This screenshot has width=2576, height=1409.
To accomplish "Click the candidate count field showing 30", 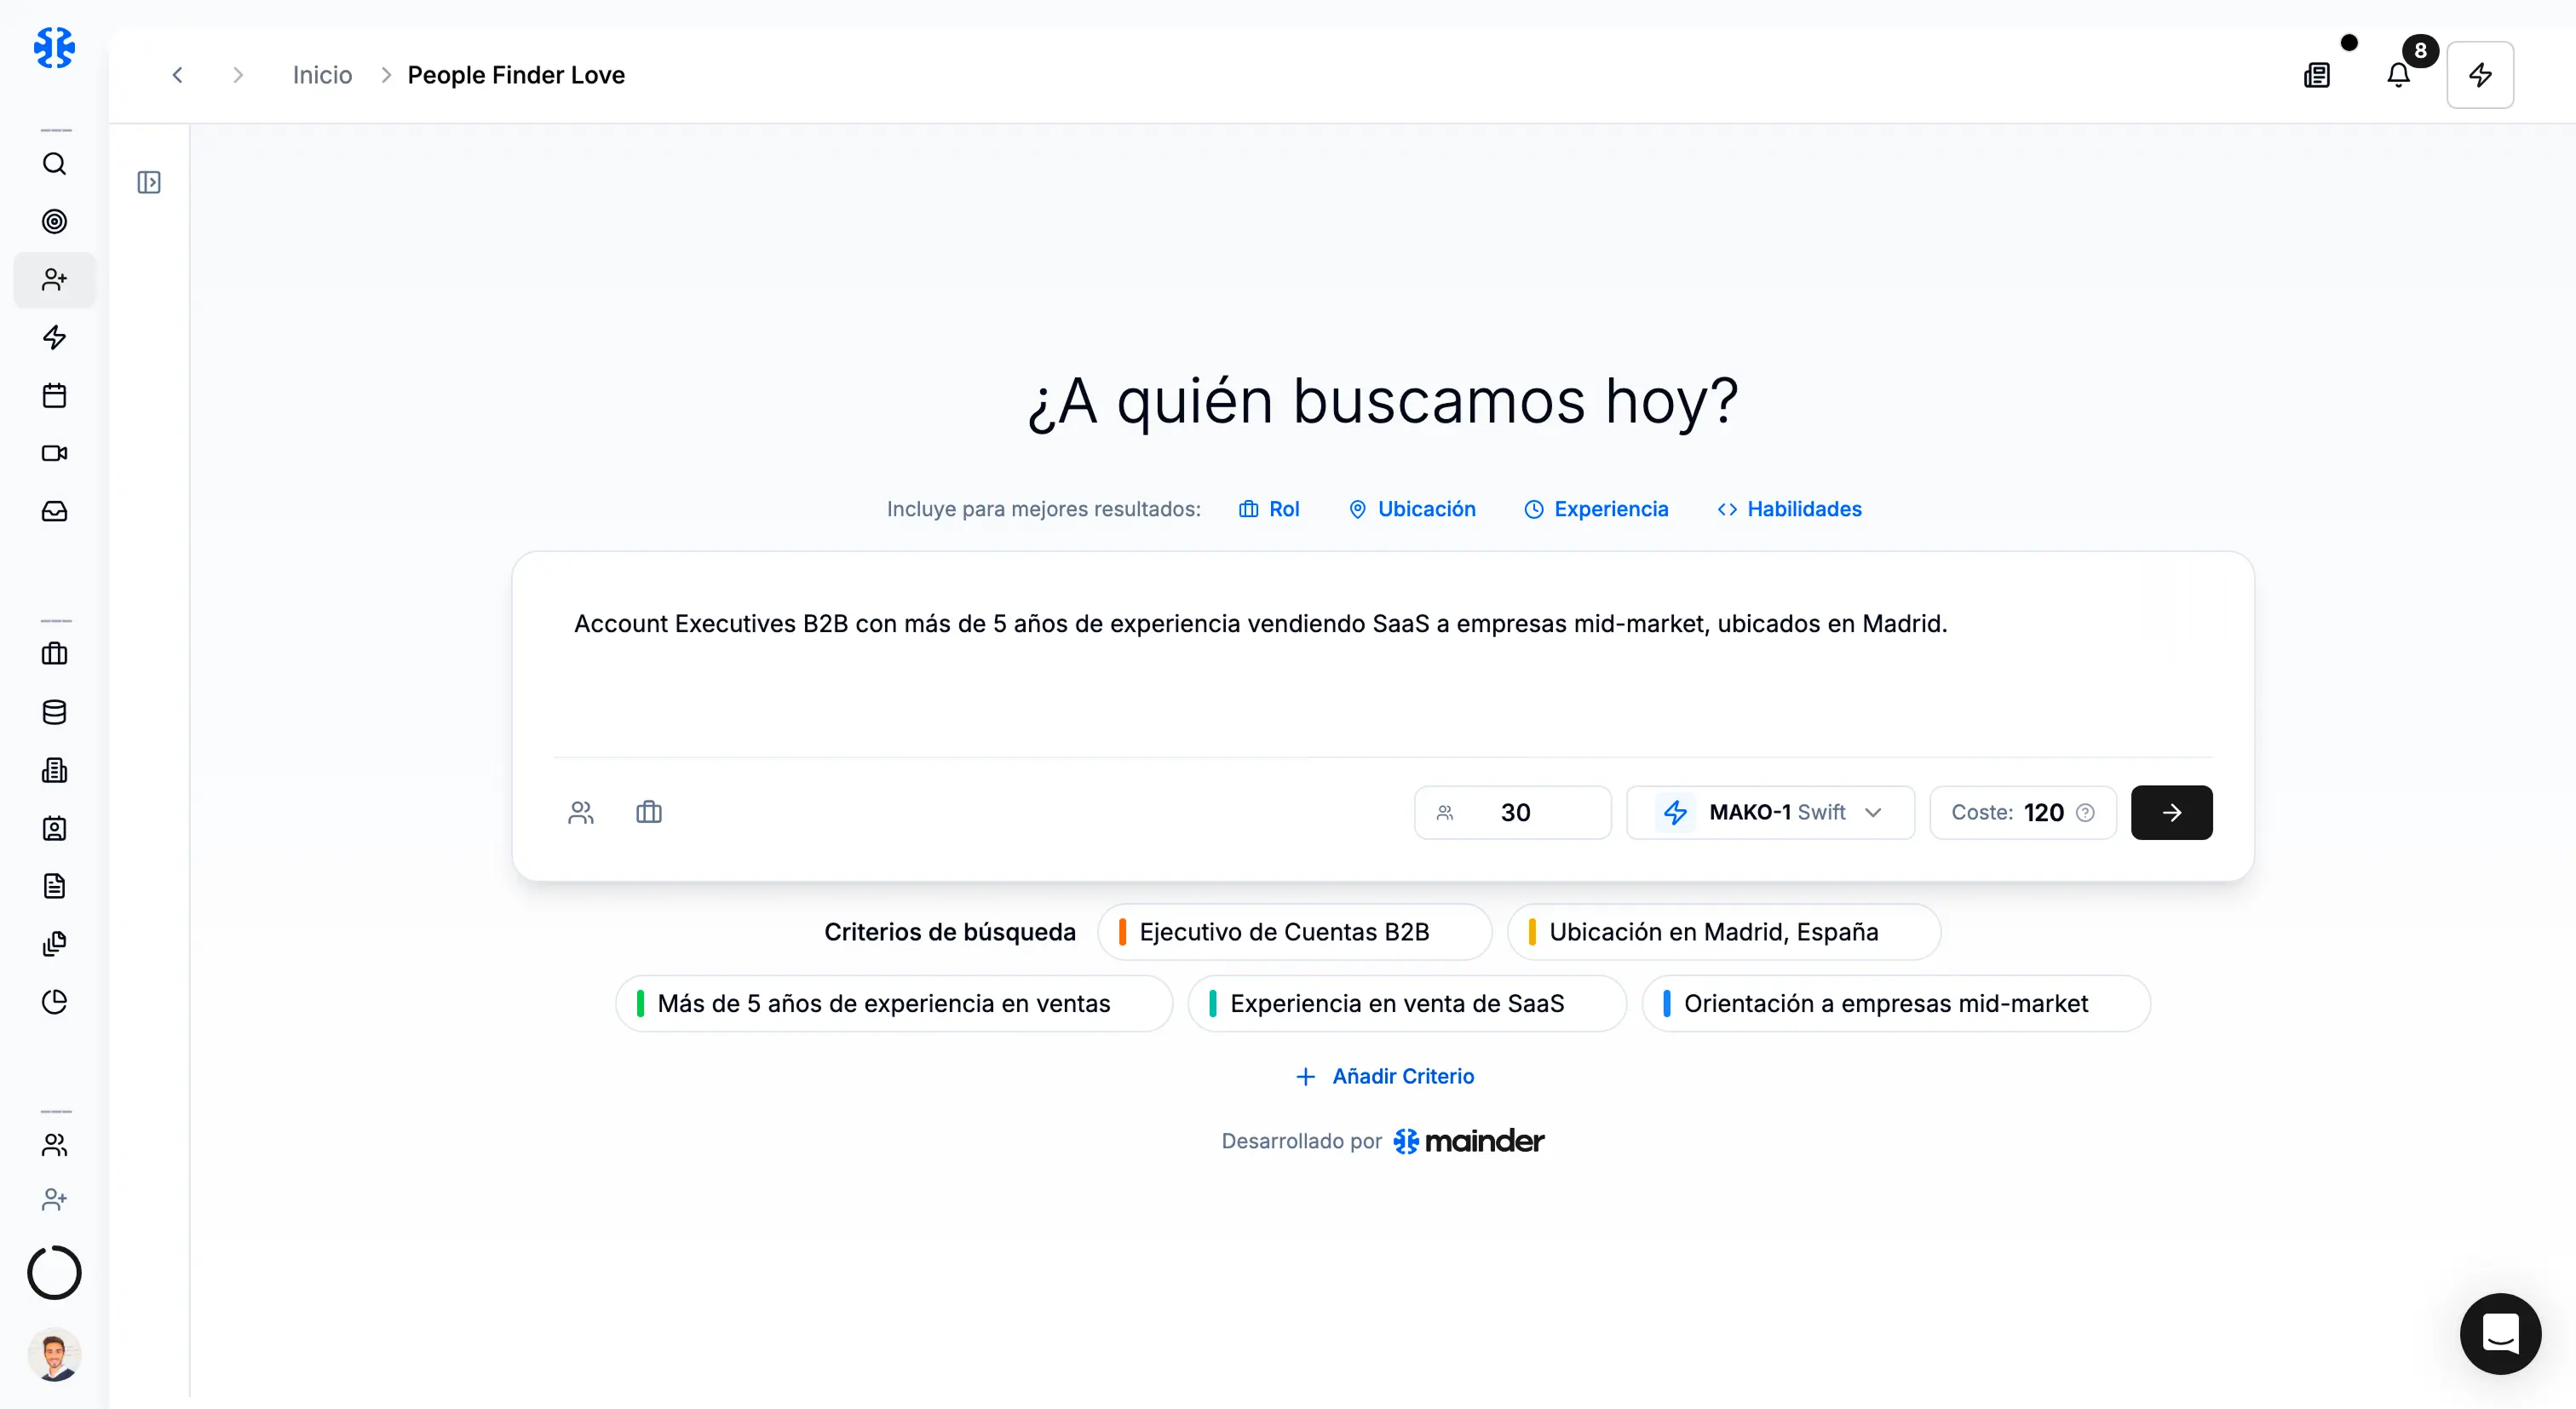I will 1514,813.
